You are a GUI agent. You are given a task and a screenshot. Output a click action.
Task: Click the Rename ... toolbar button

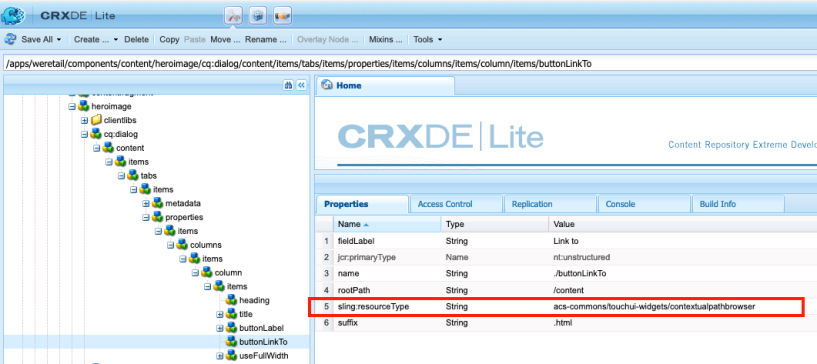pos(266,40)
